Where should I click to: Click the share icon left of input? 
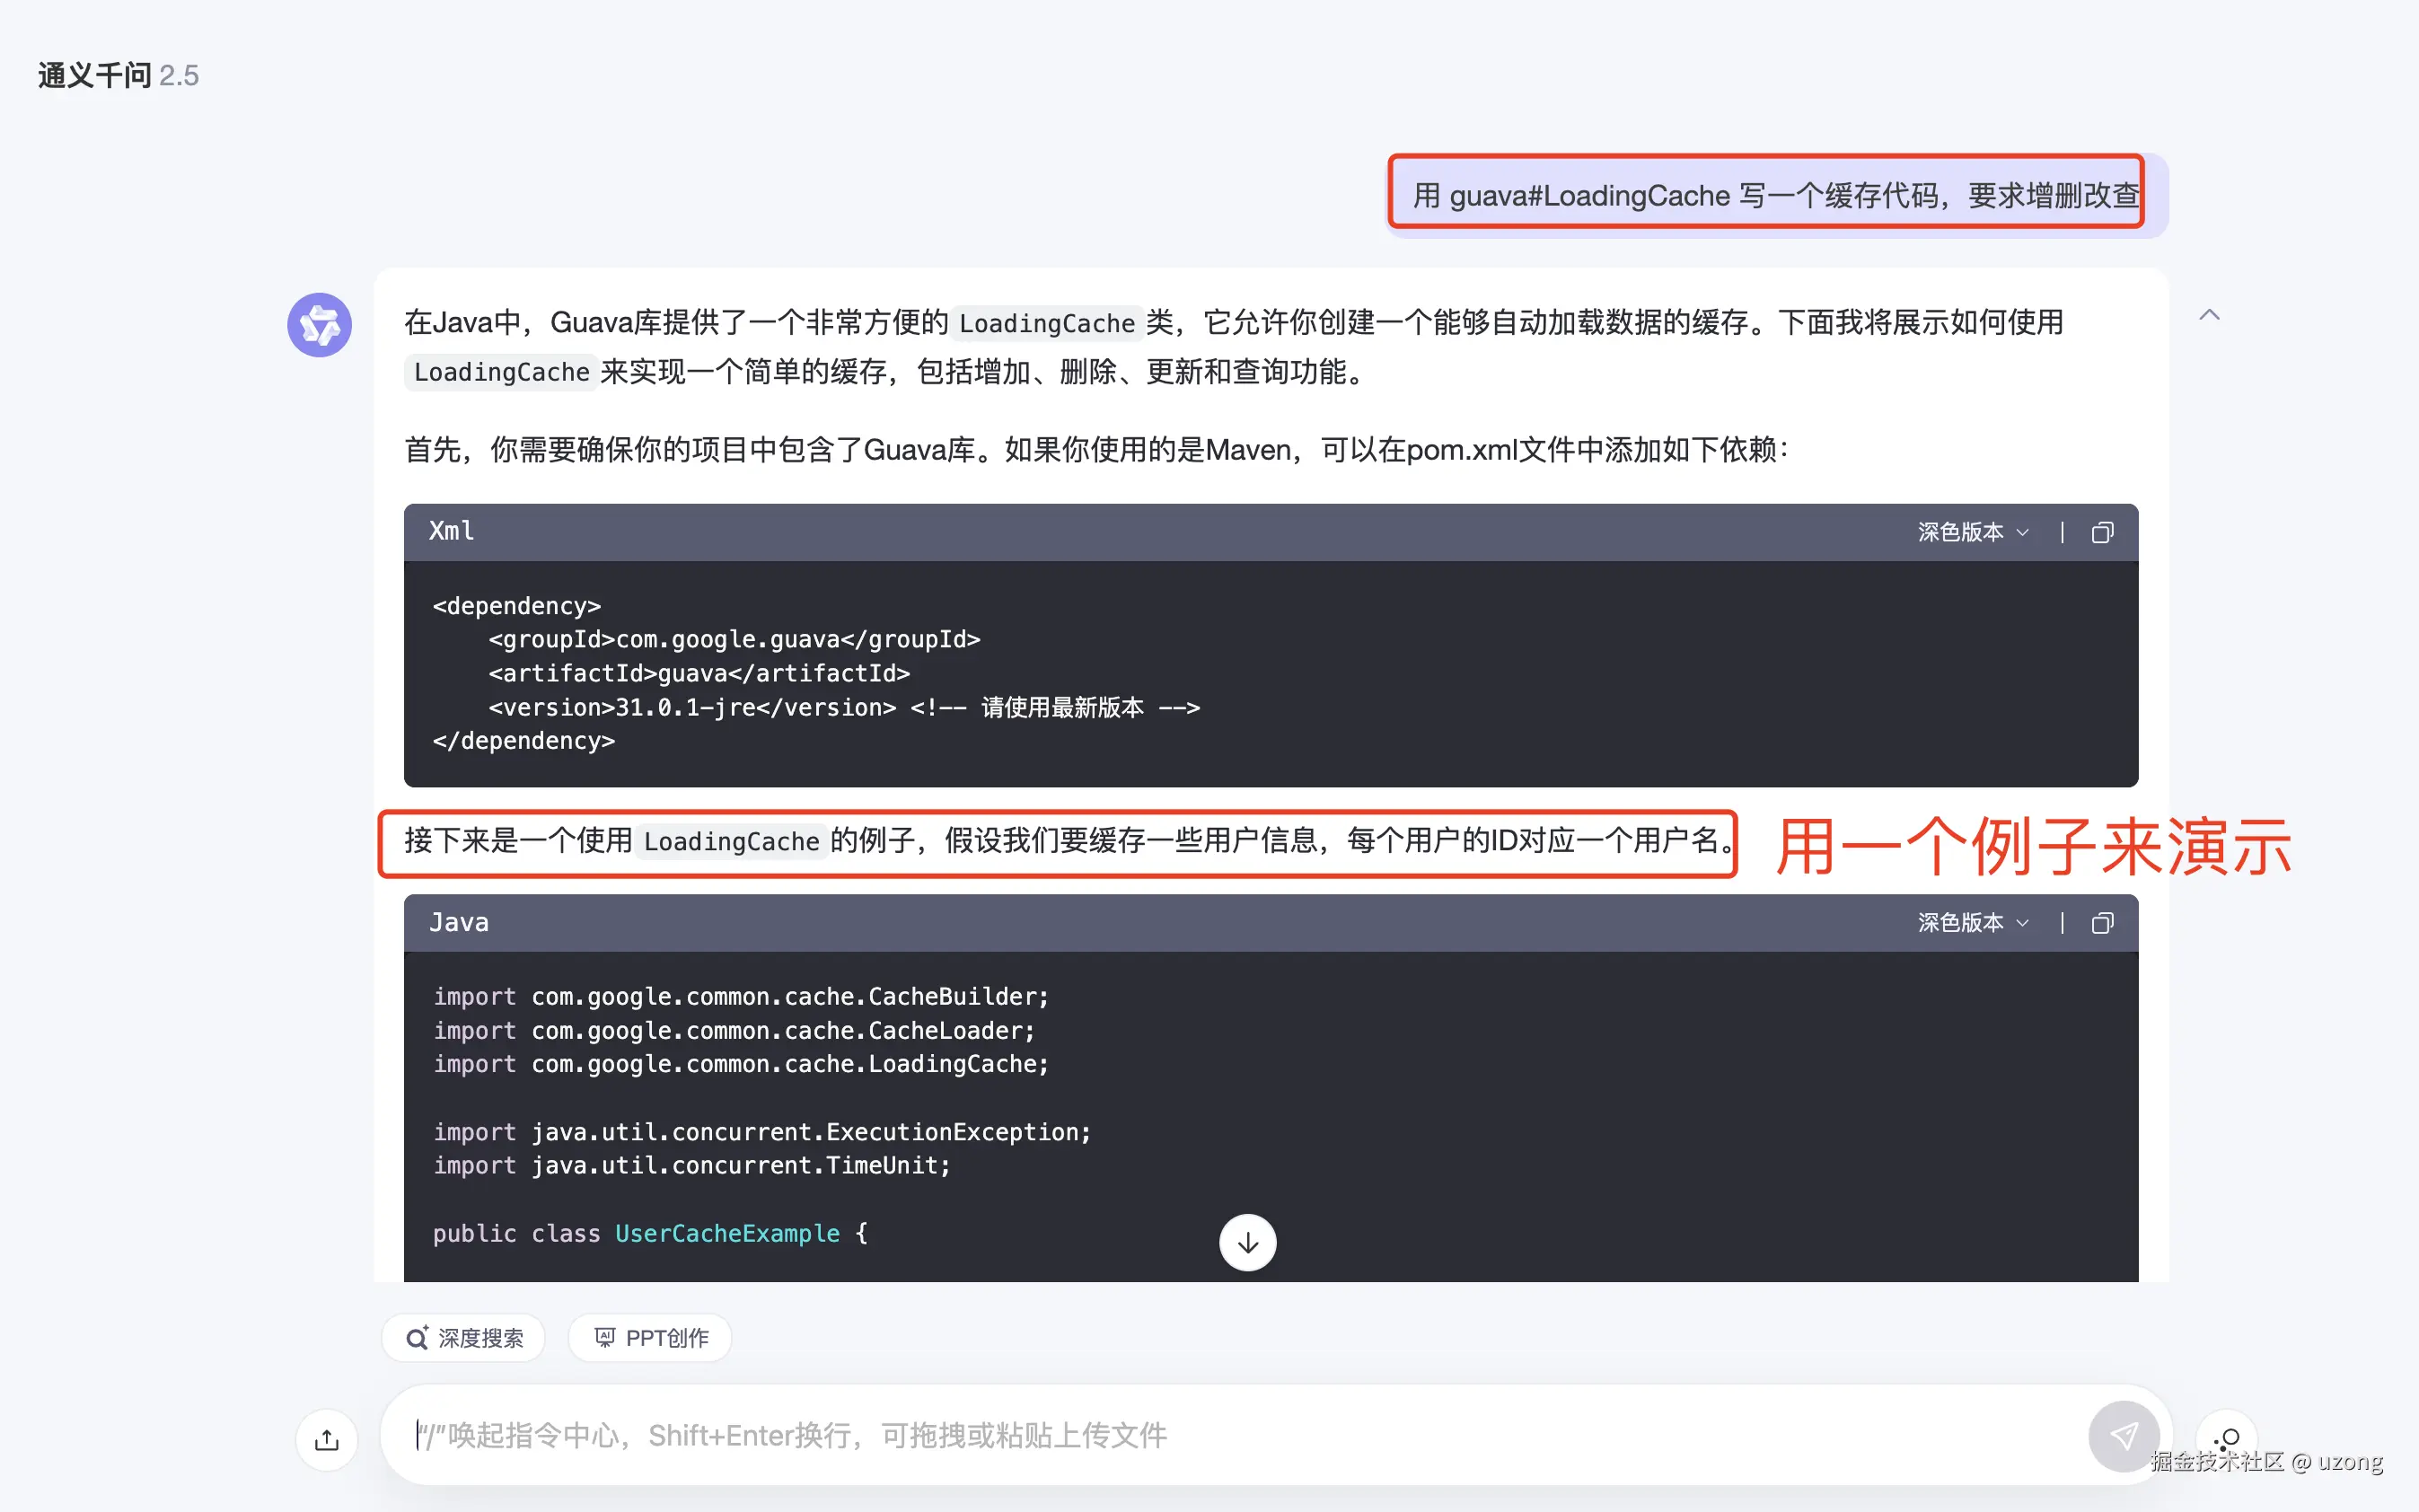(327, 1440)
